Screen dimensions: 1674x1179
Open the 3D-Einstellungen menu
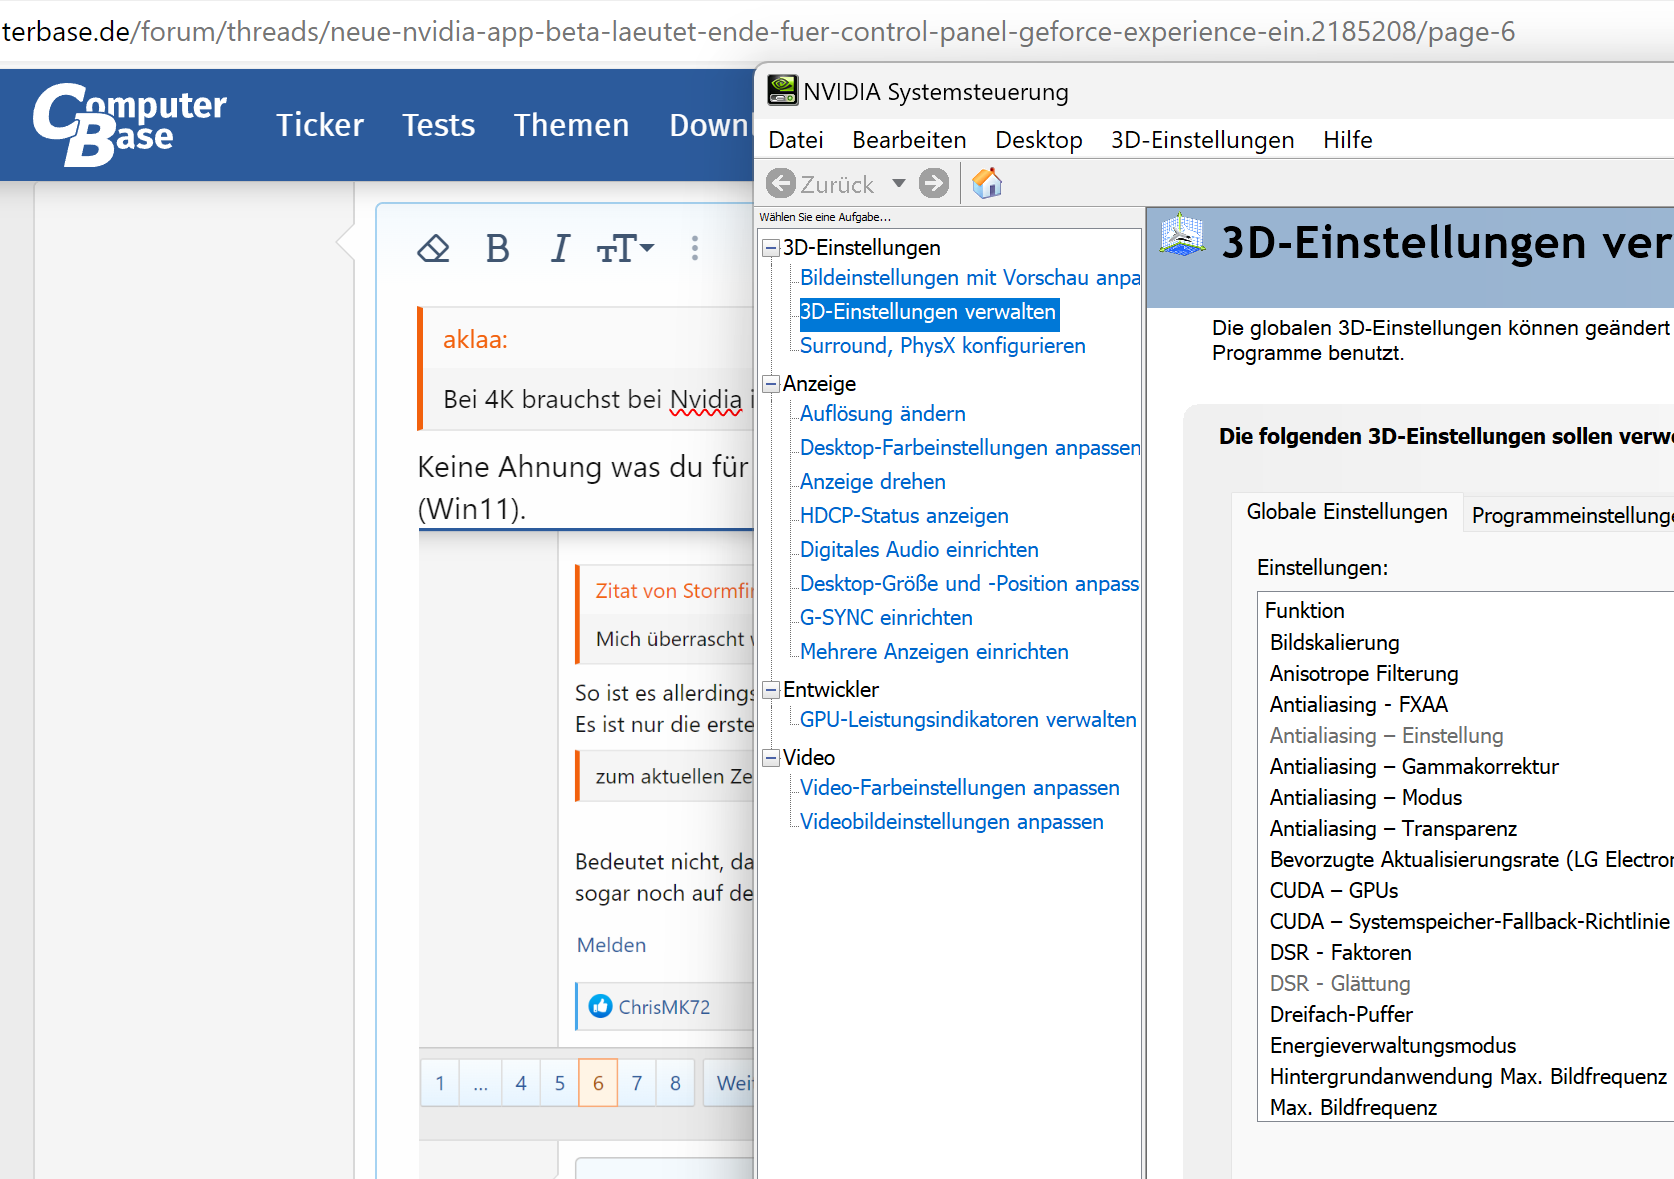1203,140
